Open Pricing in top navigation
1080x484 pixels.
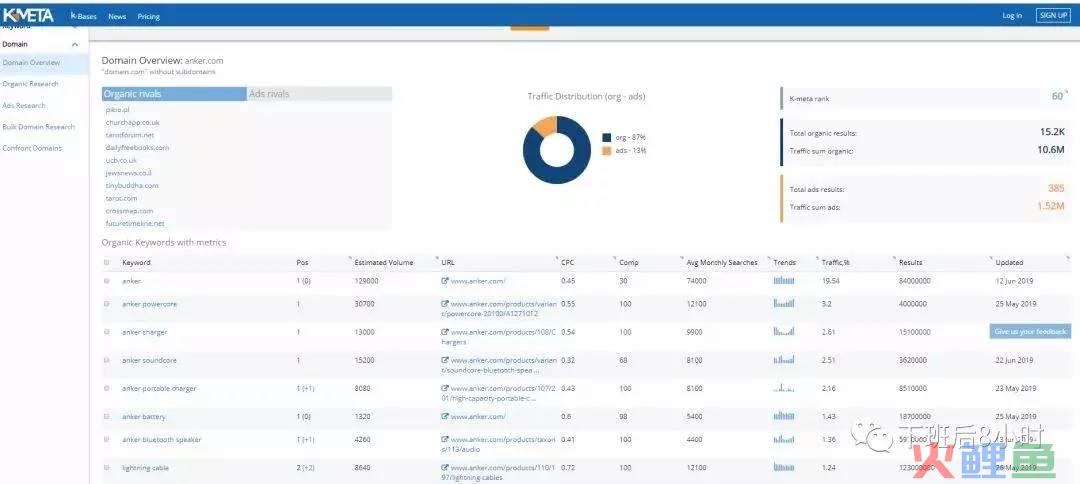[148, 17]
